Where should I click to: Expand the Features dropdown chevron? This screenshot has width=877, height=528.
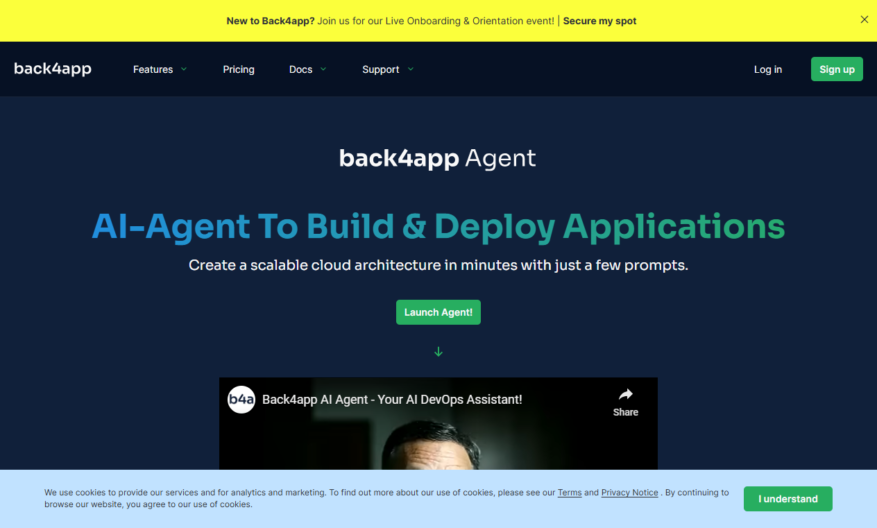point(183,69)
